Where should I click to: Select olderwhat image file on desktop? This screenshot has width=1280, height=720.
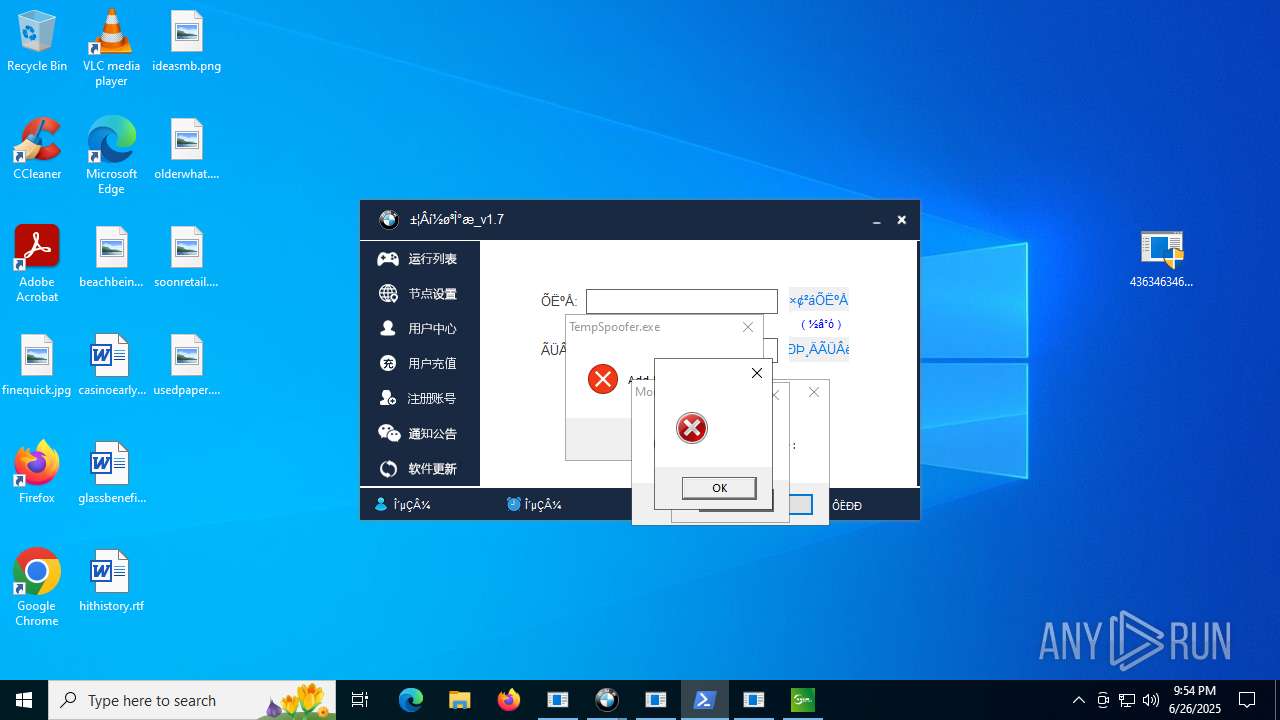[187, 150]
